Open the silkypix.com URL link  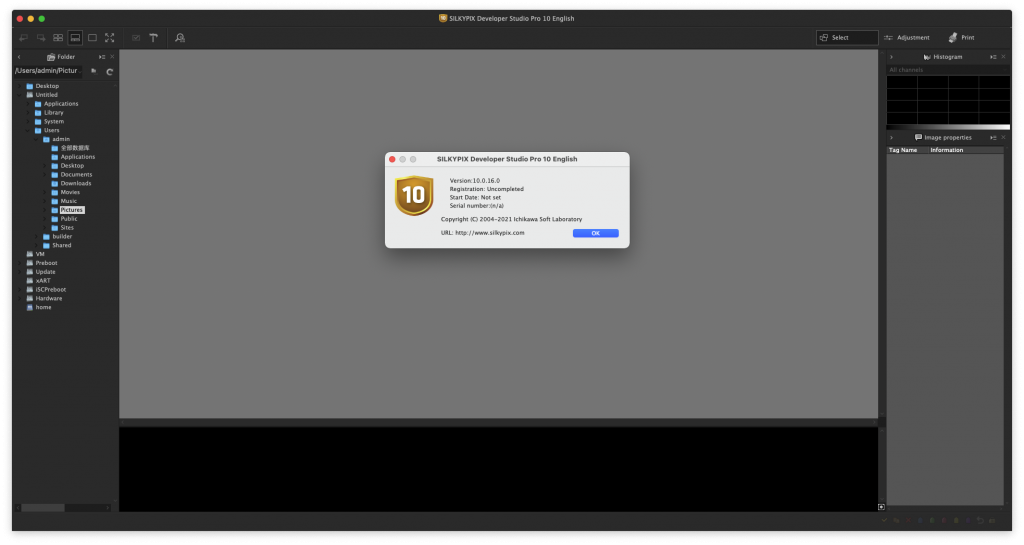(x=489, y=233)
